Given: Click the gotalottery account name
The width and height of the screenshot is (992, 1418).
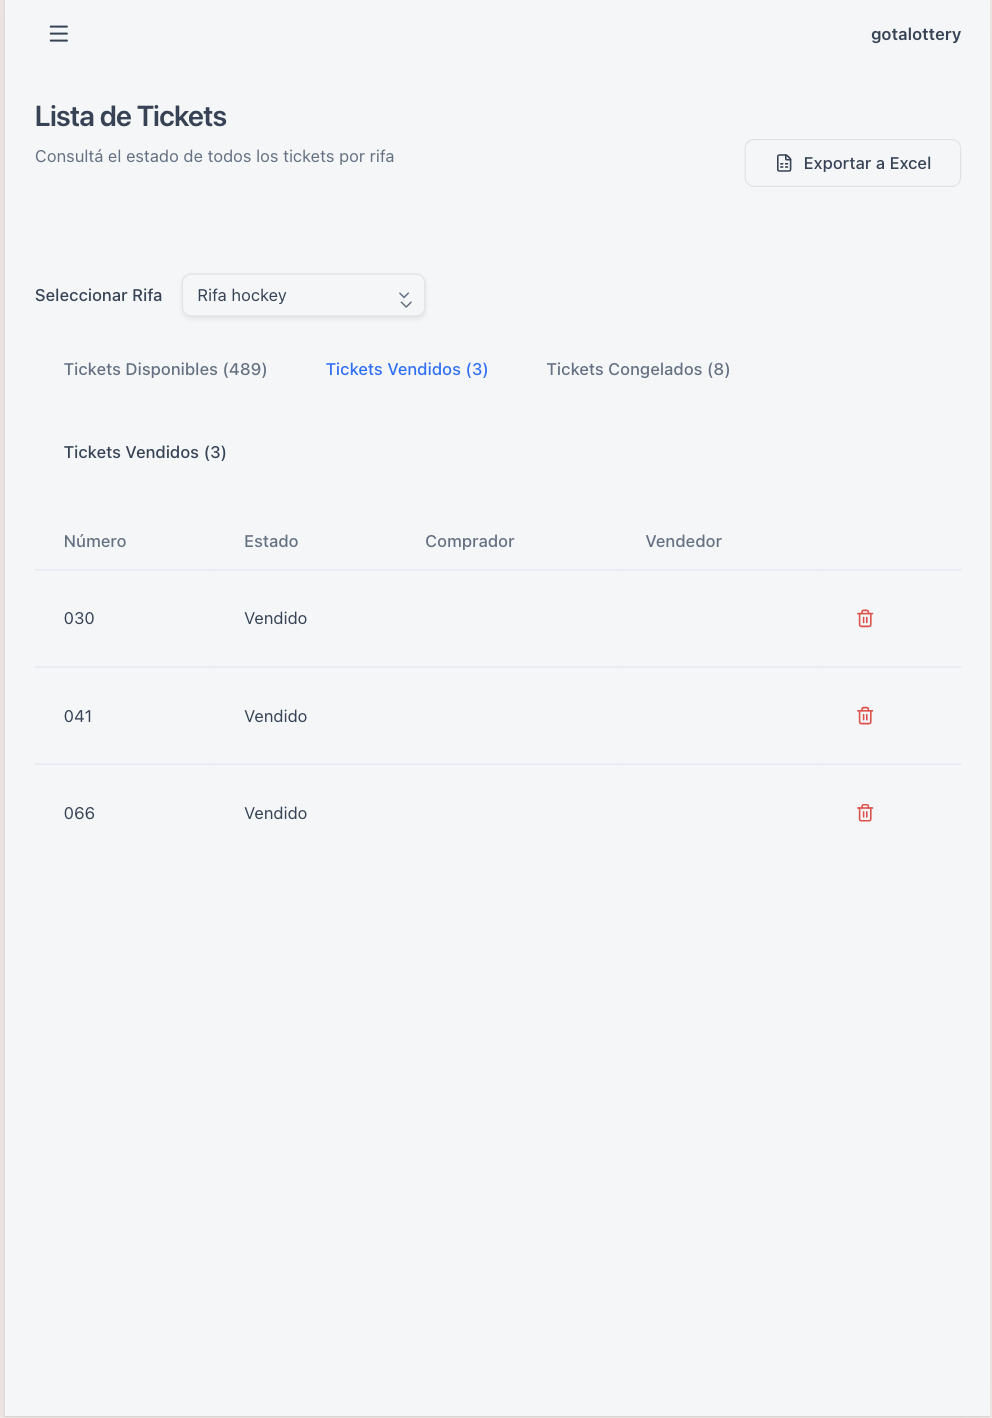Looking at the screenshot, I should (916, 34).
